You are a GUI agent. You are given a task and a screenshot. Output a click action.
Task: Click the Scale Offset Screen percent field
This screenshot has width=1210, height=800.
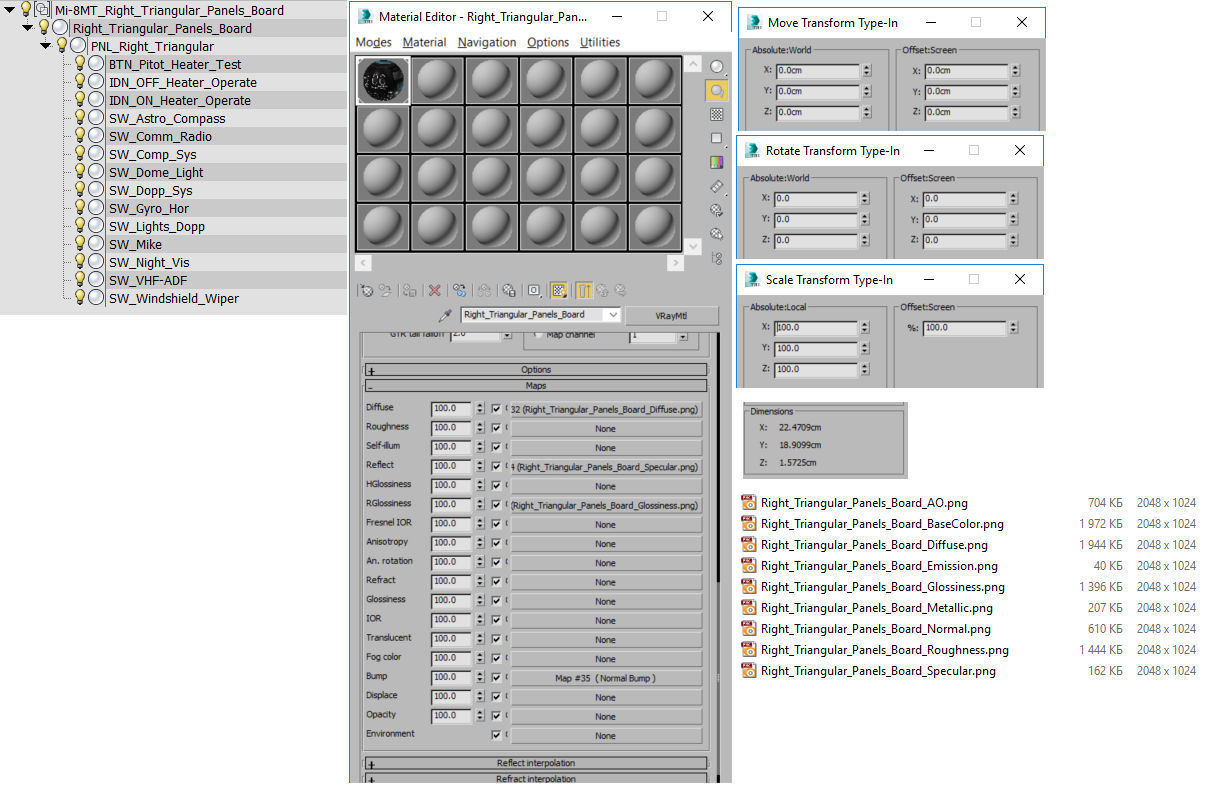(965, 327)
